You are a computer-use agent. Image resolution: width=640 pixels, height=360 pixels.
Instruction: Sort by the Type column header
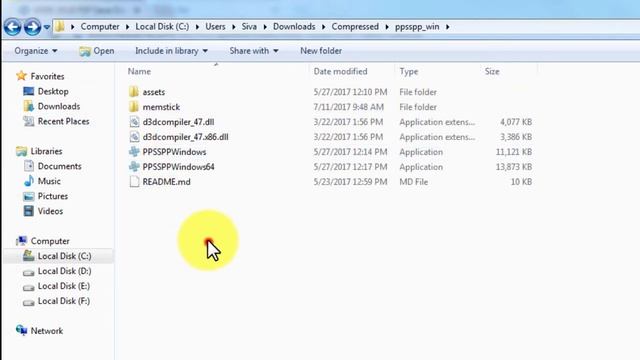coord(409,71)
